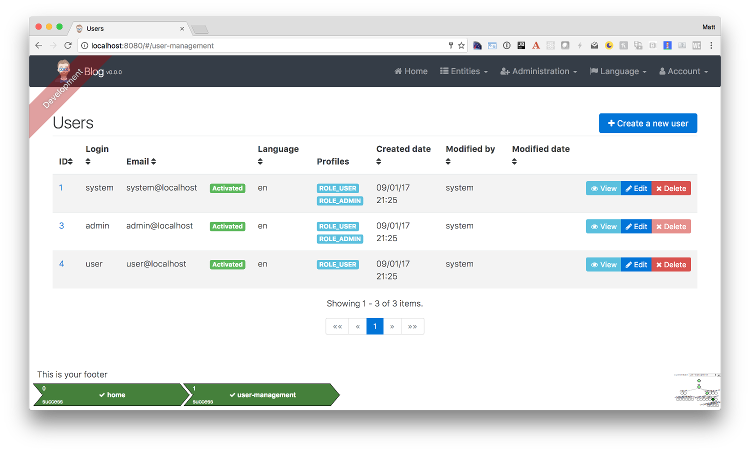Sort table by Email column

coord(141,162)
